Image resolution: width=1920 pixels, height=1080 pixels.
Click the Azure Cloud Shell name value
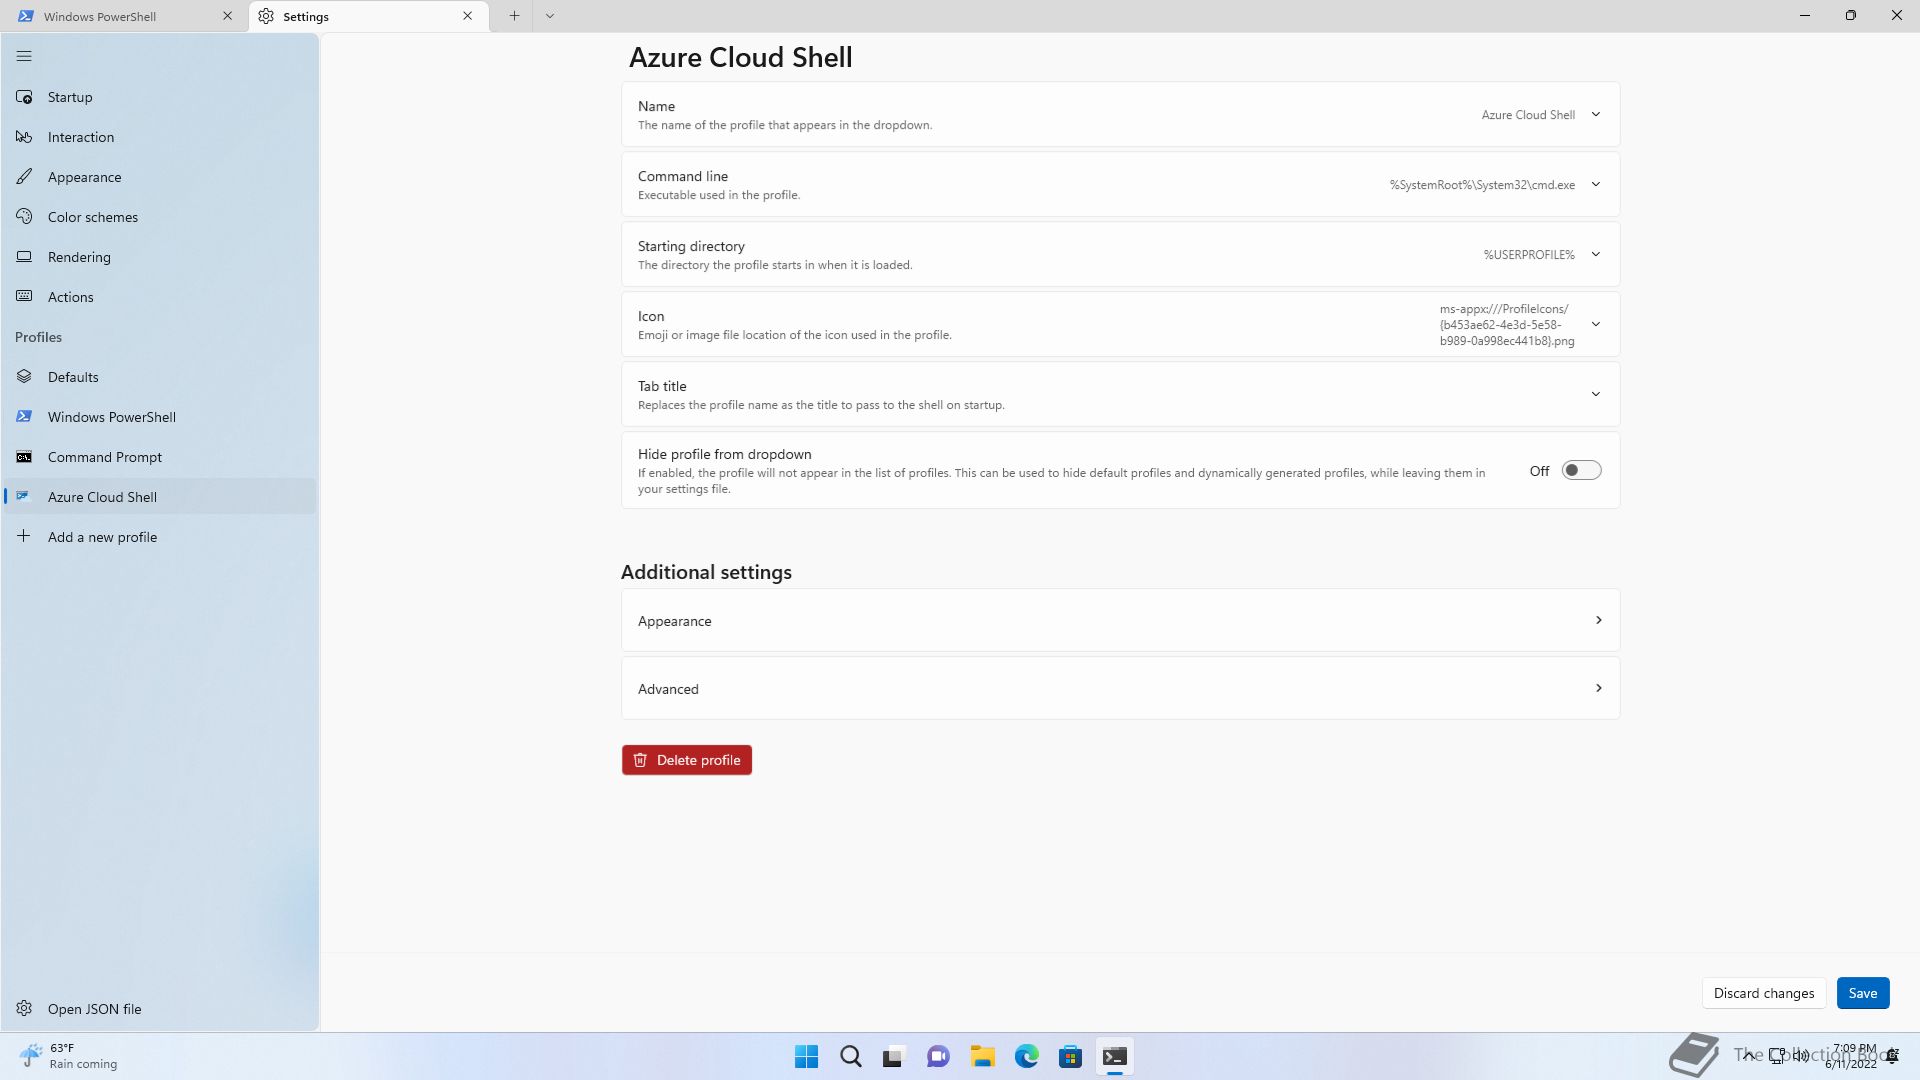point(1528,115)
